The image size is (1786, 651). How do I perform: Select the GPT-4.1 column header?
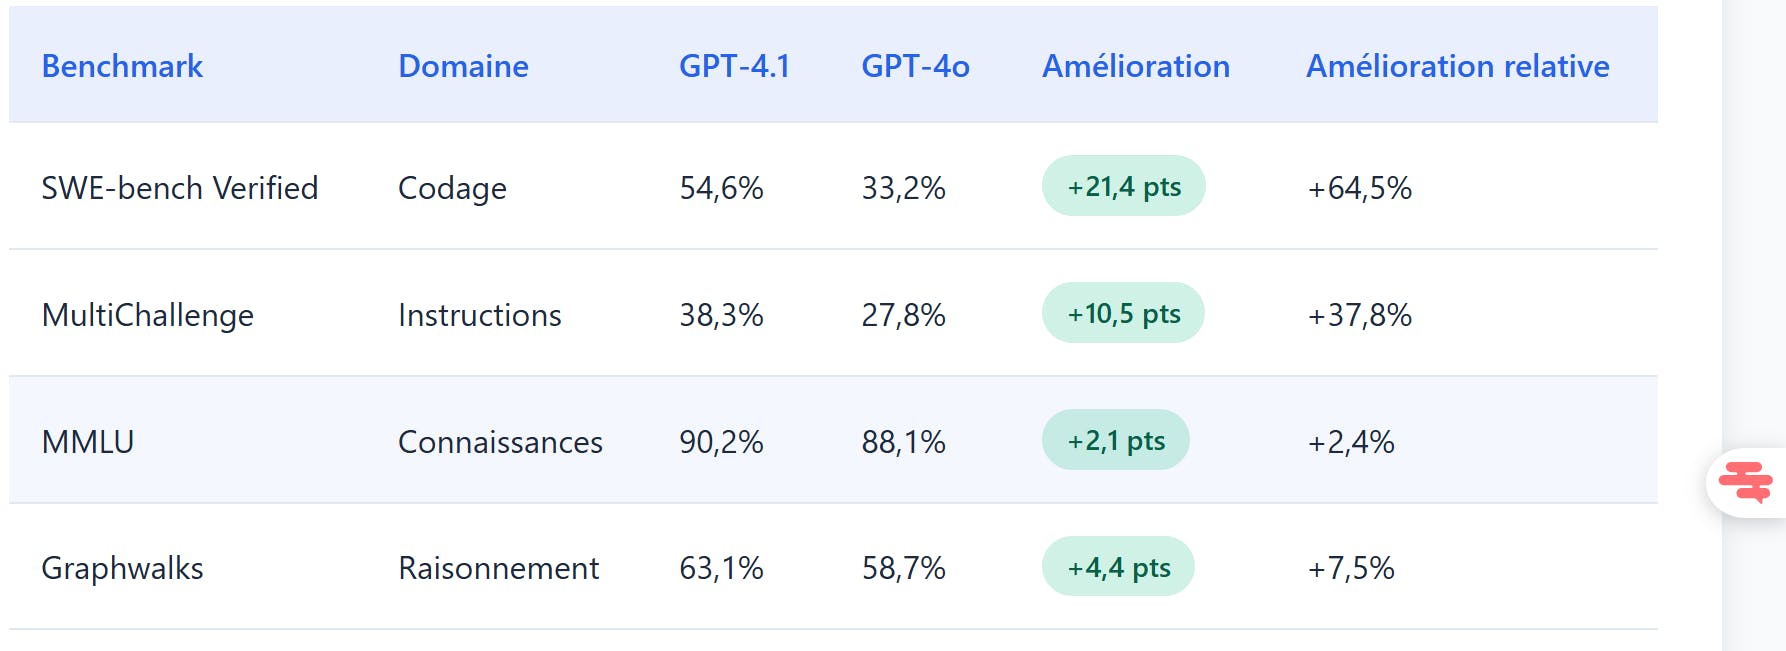coord(734,66)
